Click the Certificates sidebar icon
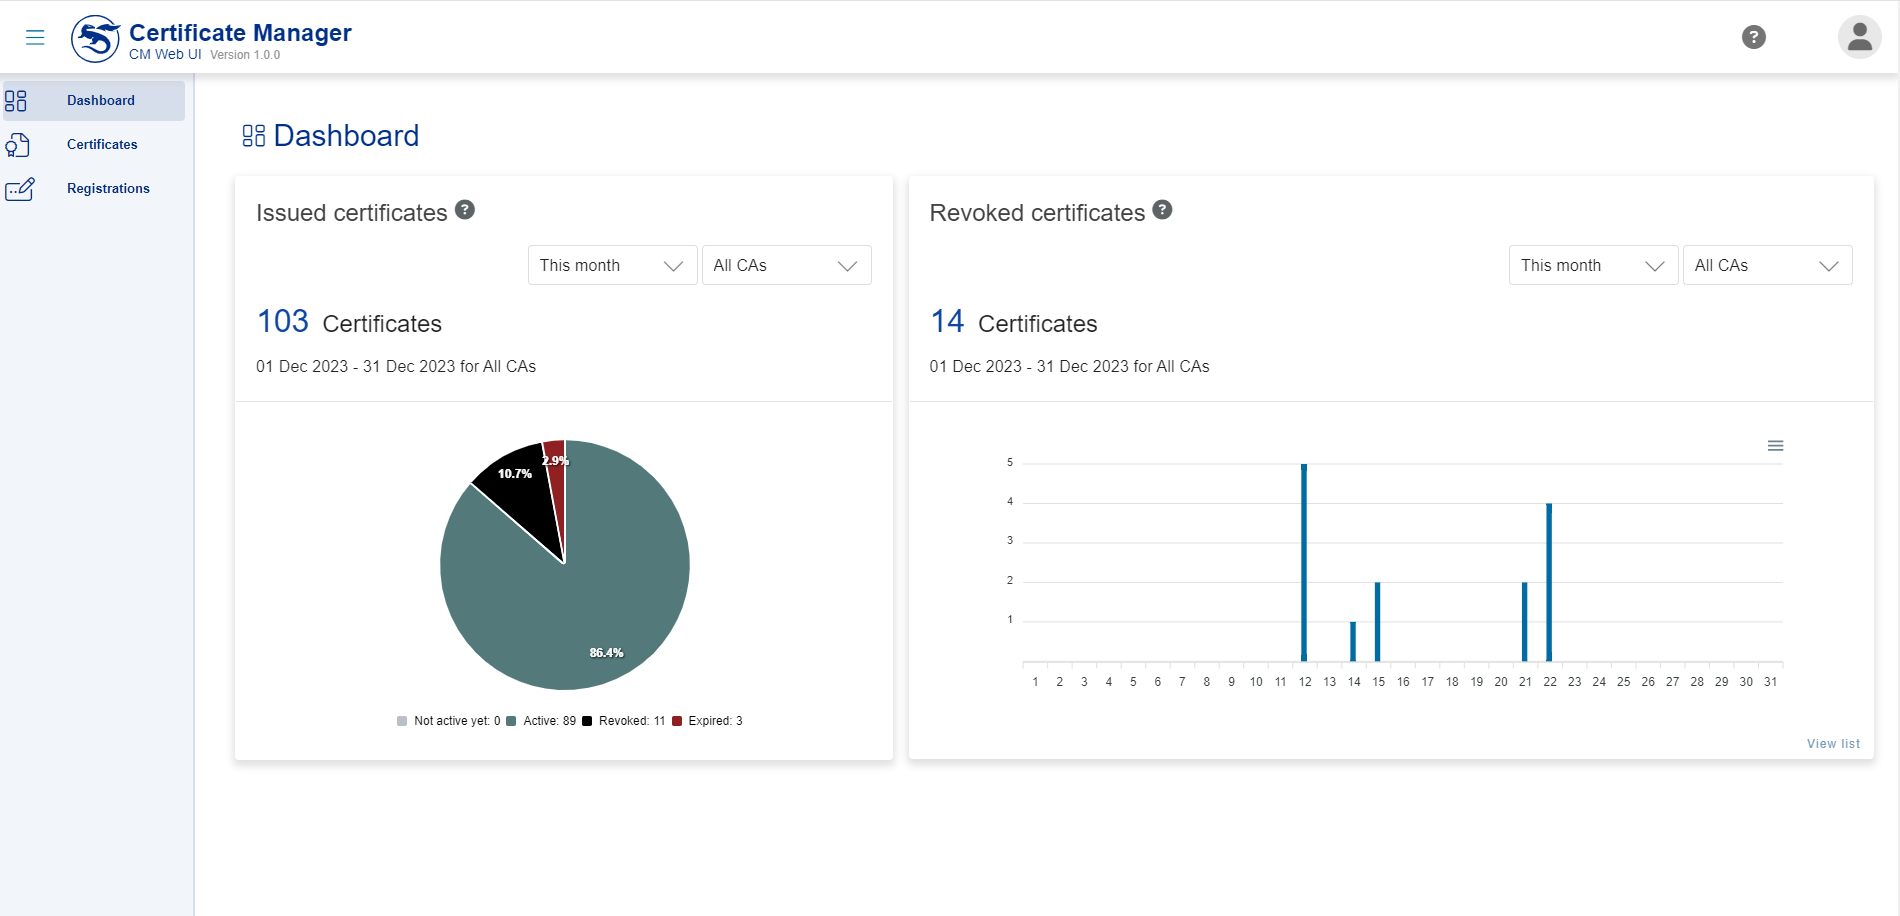1900x916 pixels. [x=18, y=145]
